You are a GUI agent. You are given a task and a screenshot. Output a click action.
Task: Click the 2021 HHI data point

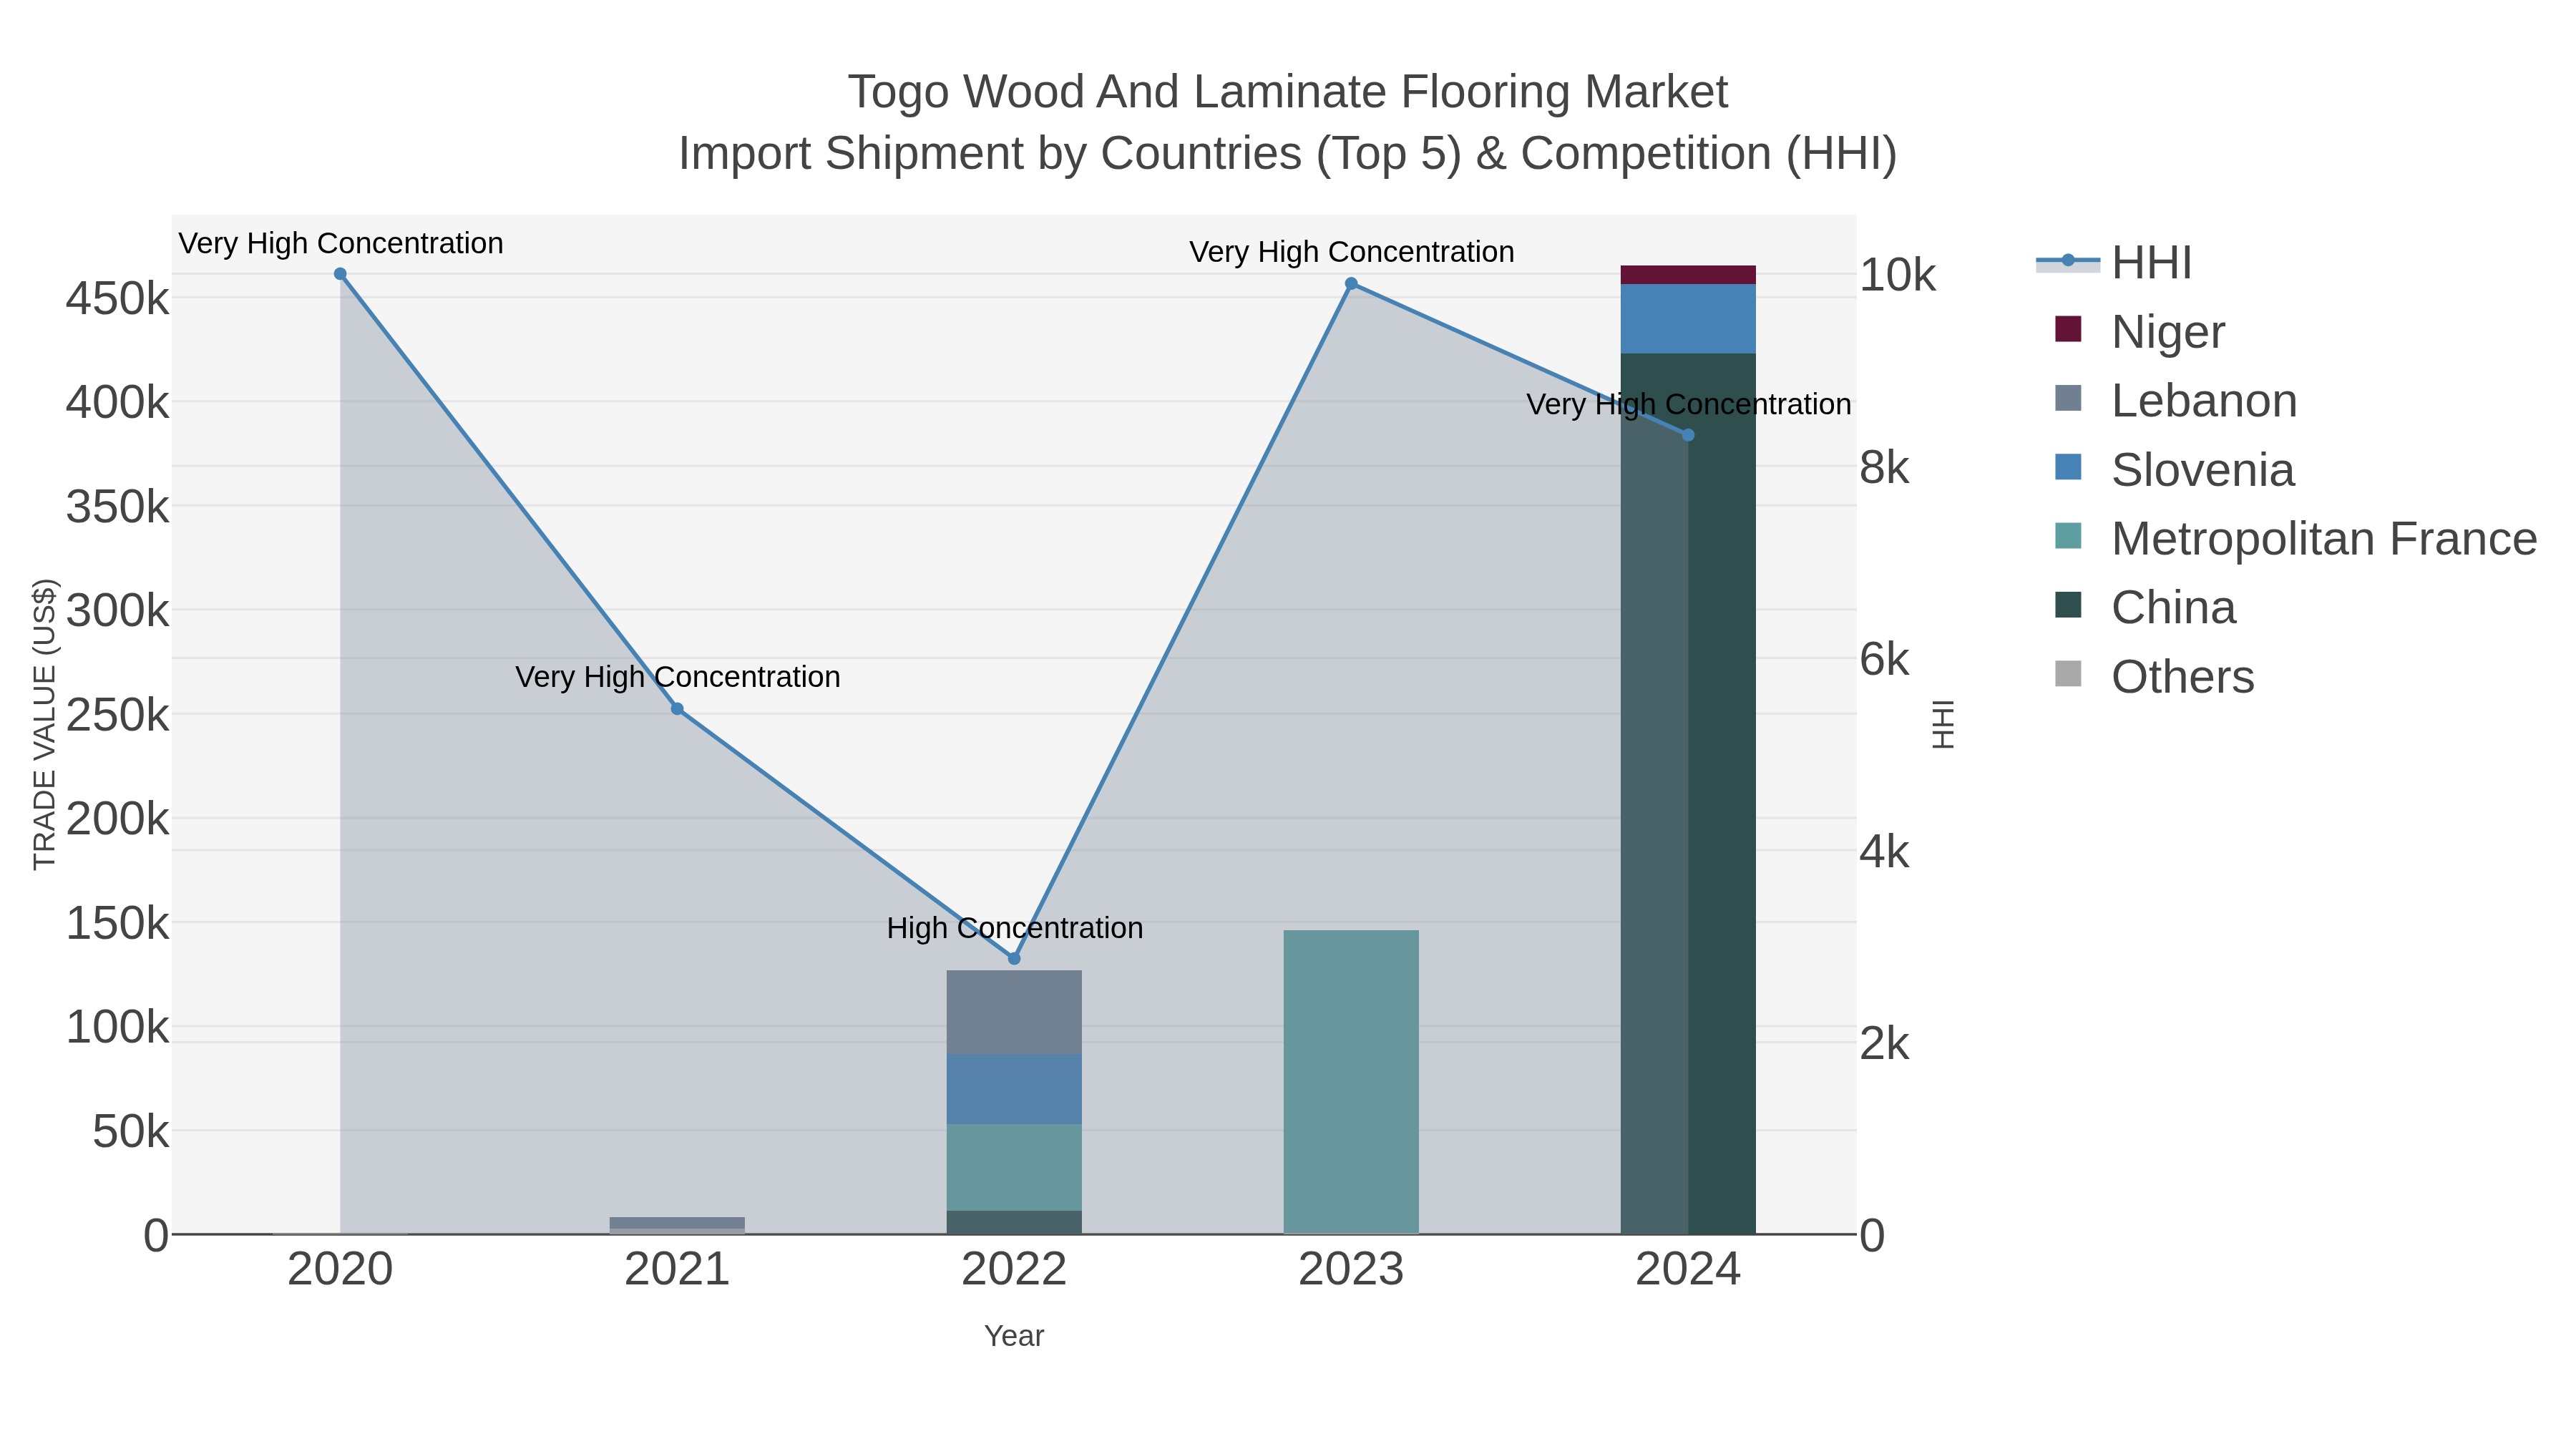(x=677, y=709)
